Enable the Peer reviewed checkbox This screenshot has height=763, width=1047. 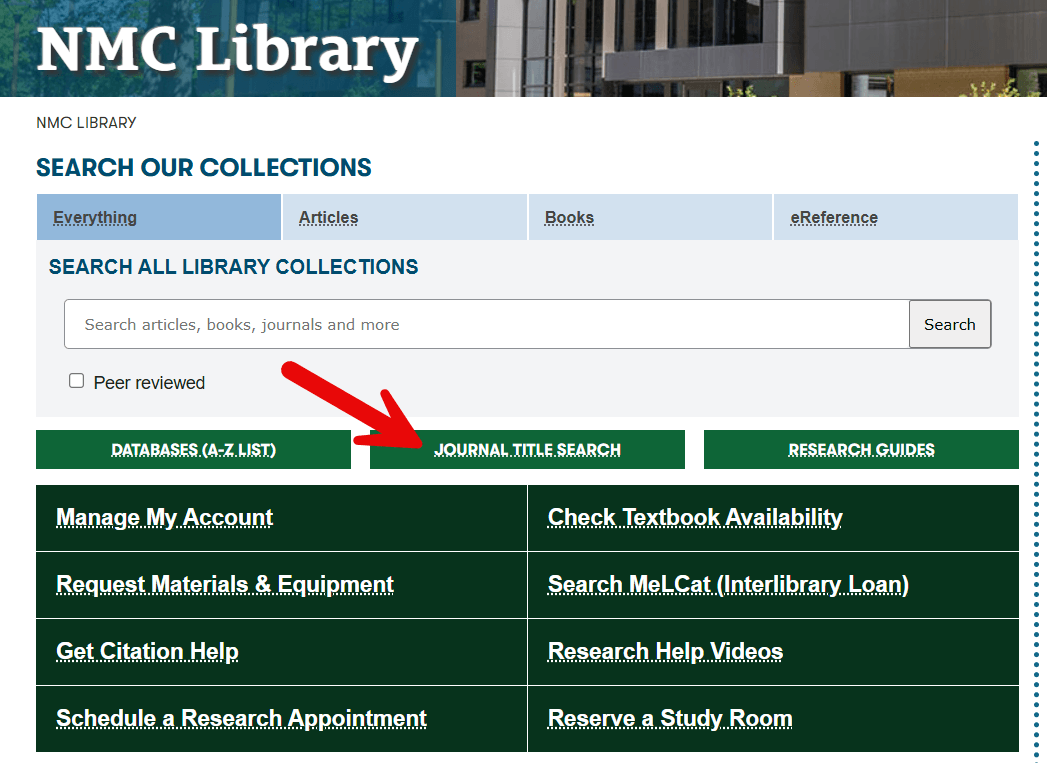[x=77, y=381]
